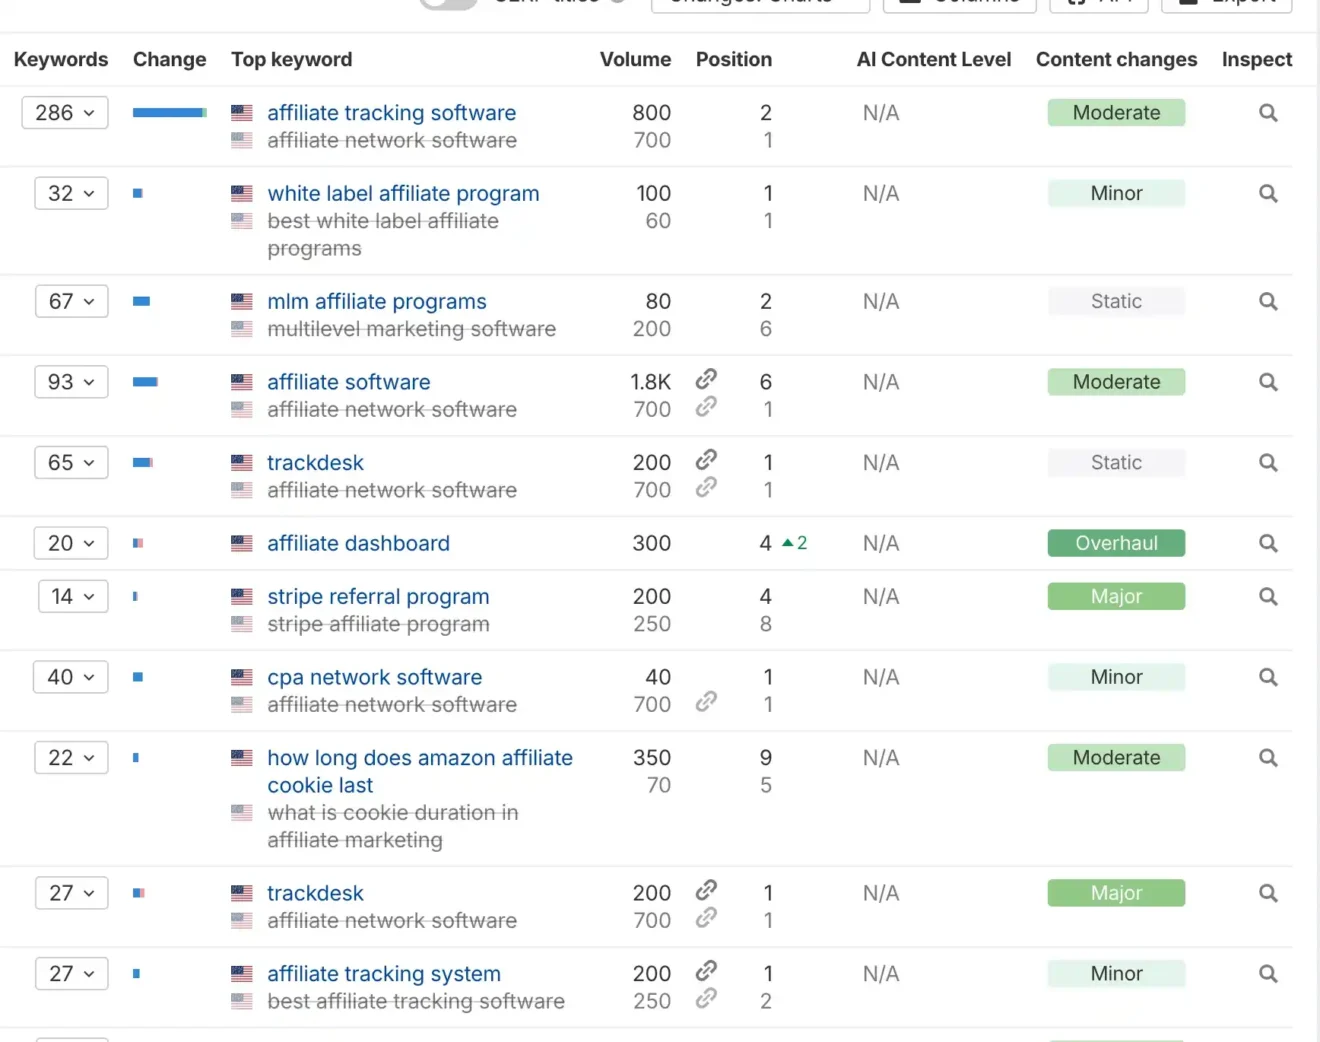Click Inspect magnifier in affiliate software row
1320x1042 pixels.
(x=1268, y=382)
